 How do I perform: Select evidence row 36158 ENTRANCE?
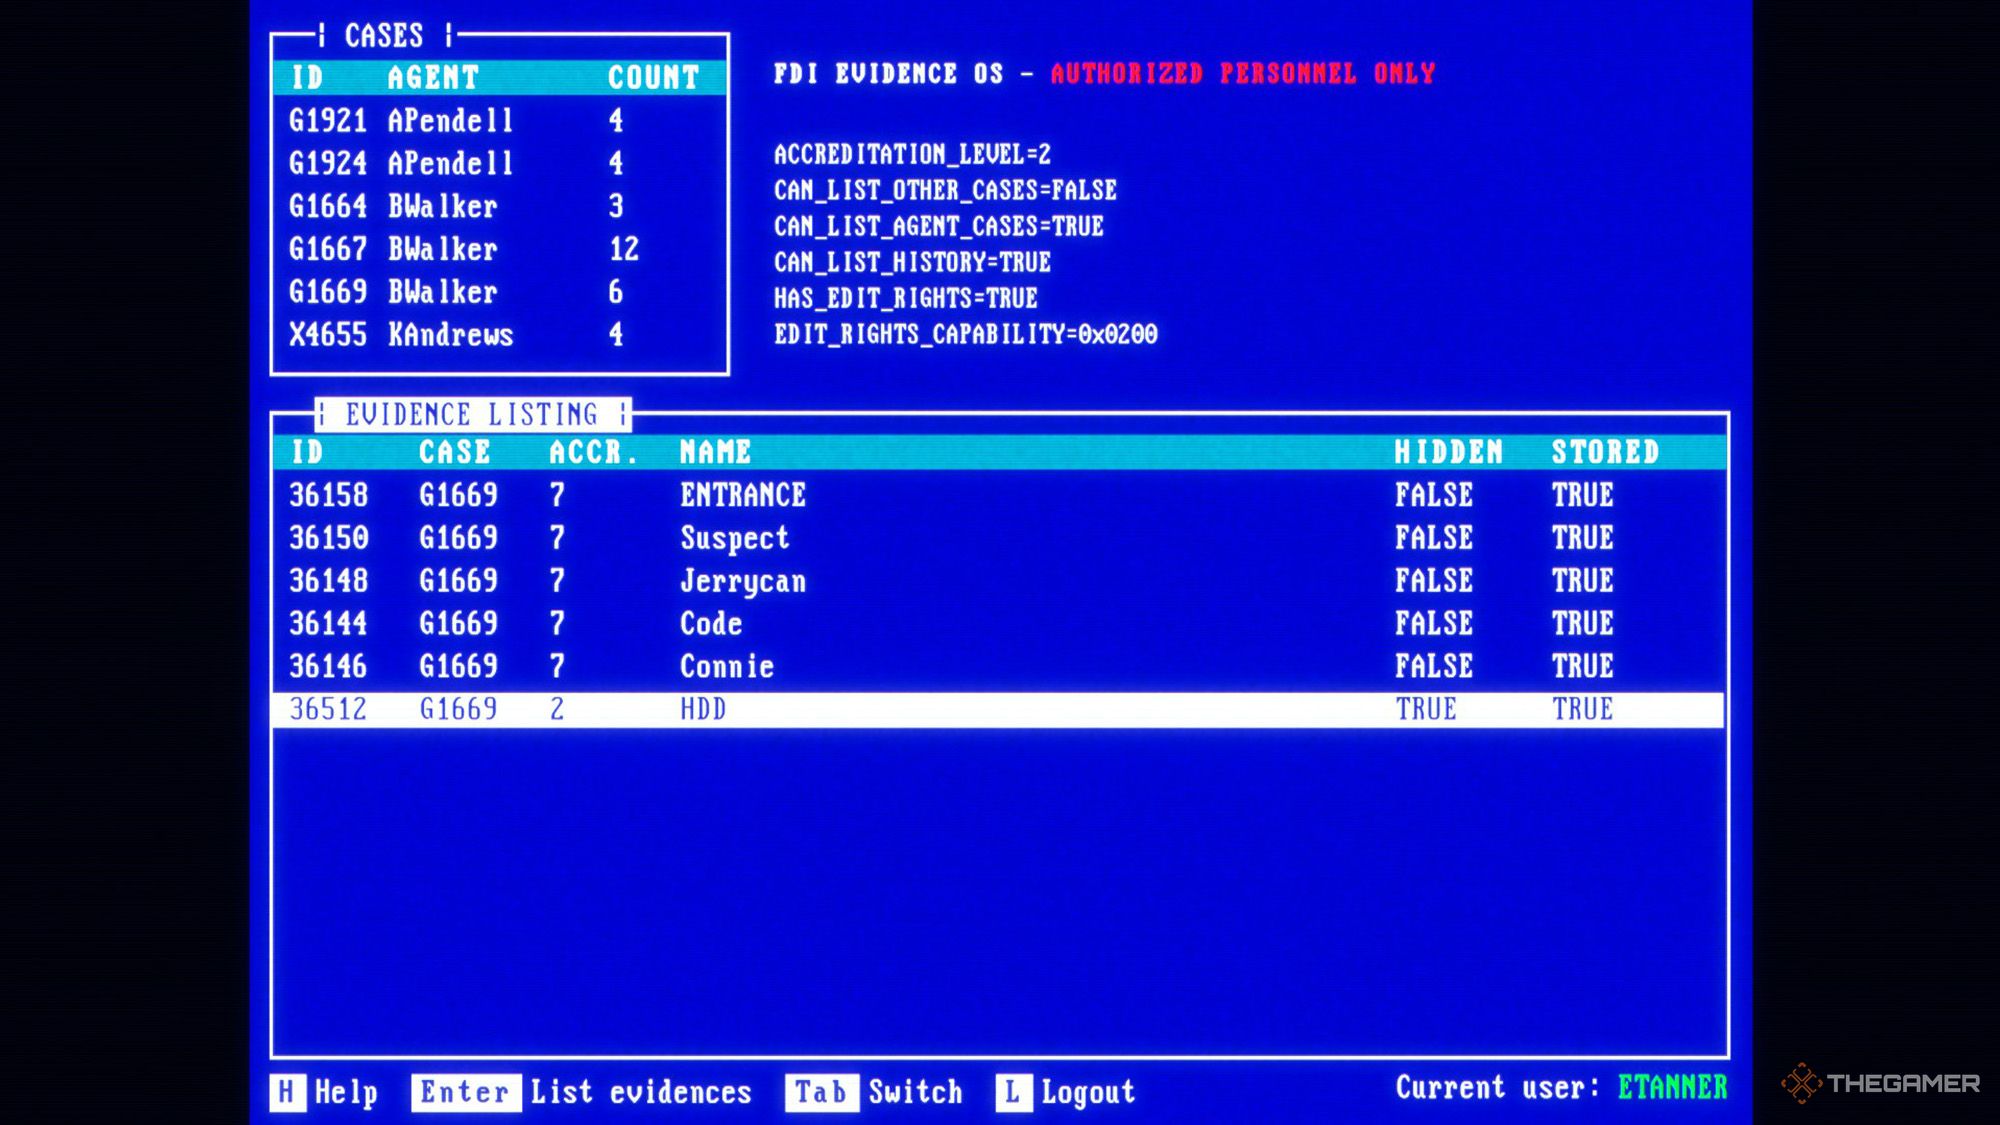coord(1000,495)
